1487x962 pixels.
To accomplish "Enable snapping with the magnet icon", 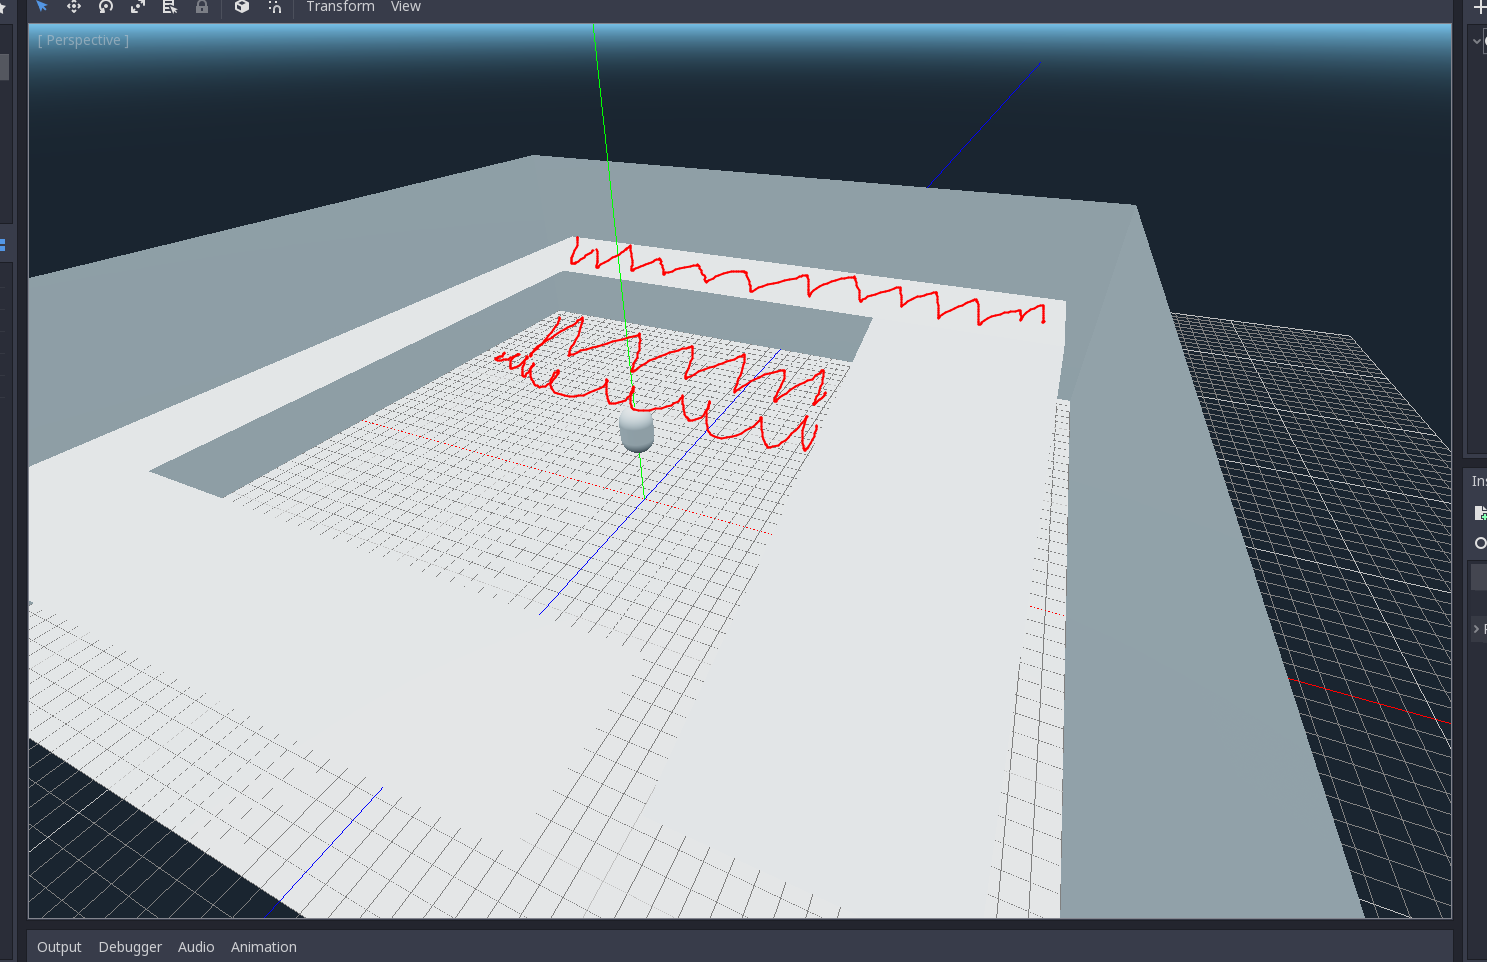I will 275,7.
